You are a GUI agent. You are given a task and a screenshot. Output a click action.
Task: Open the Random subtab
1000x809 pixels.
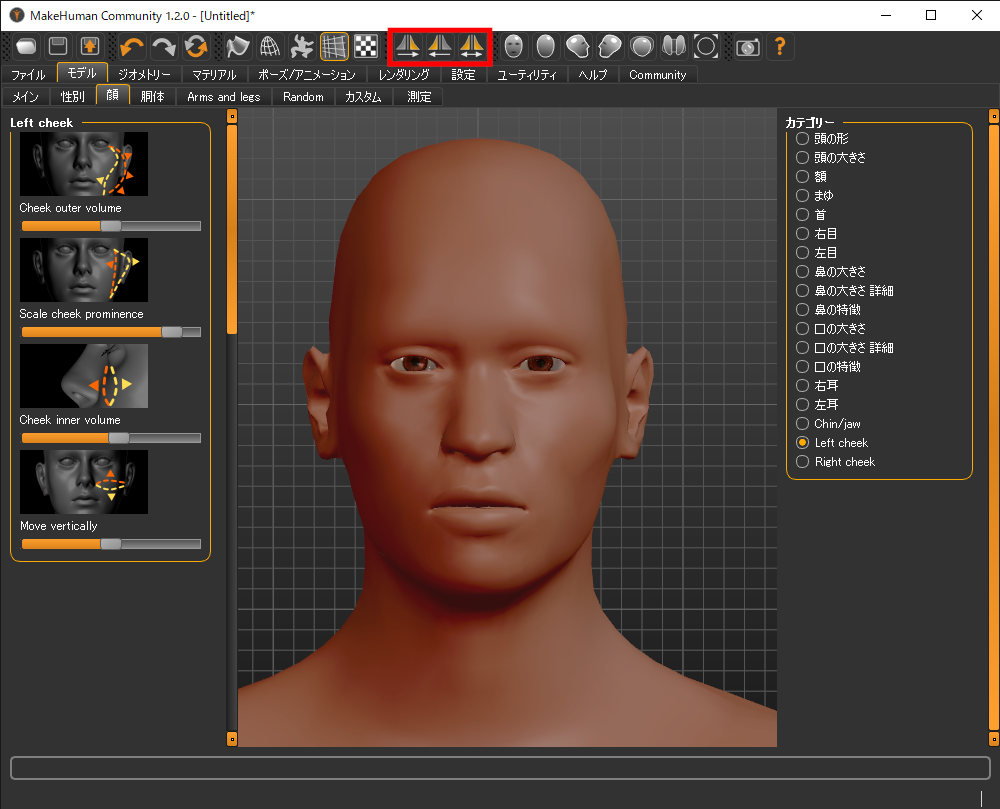(303, 97)
